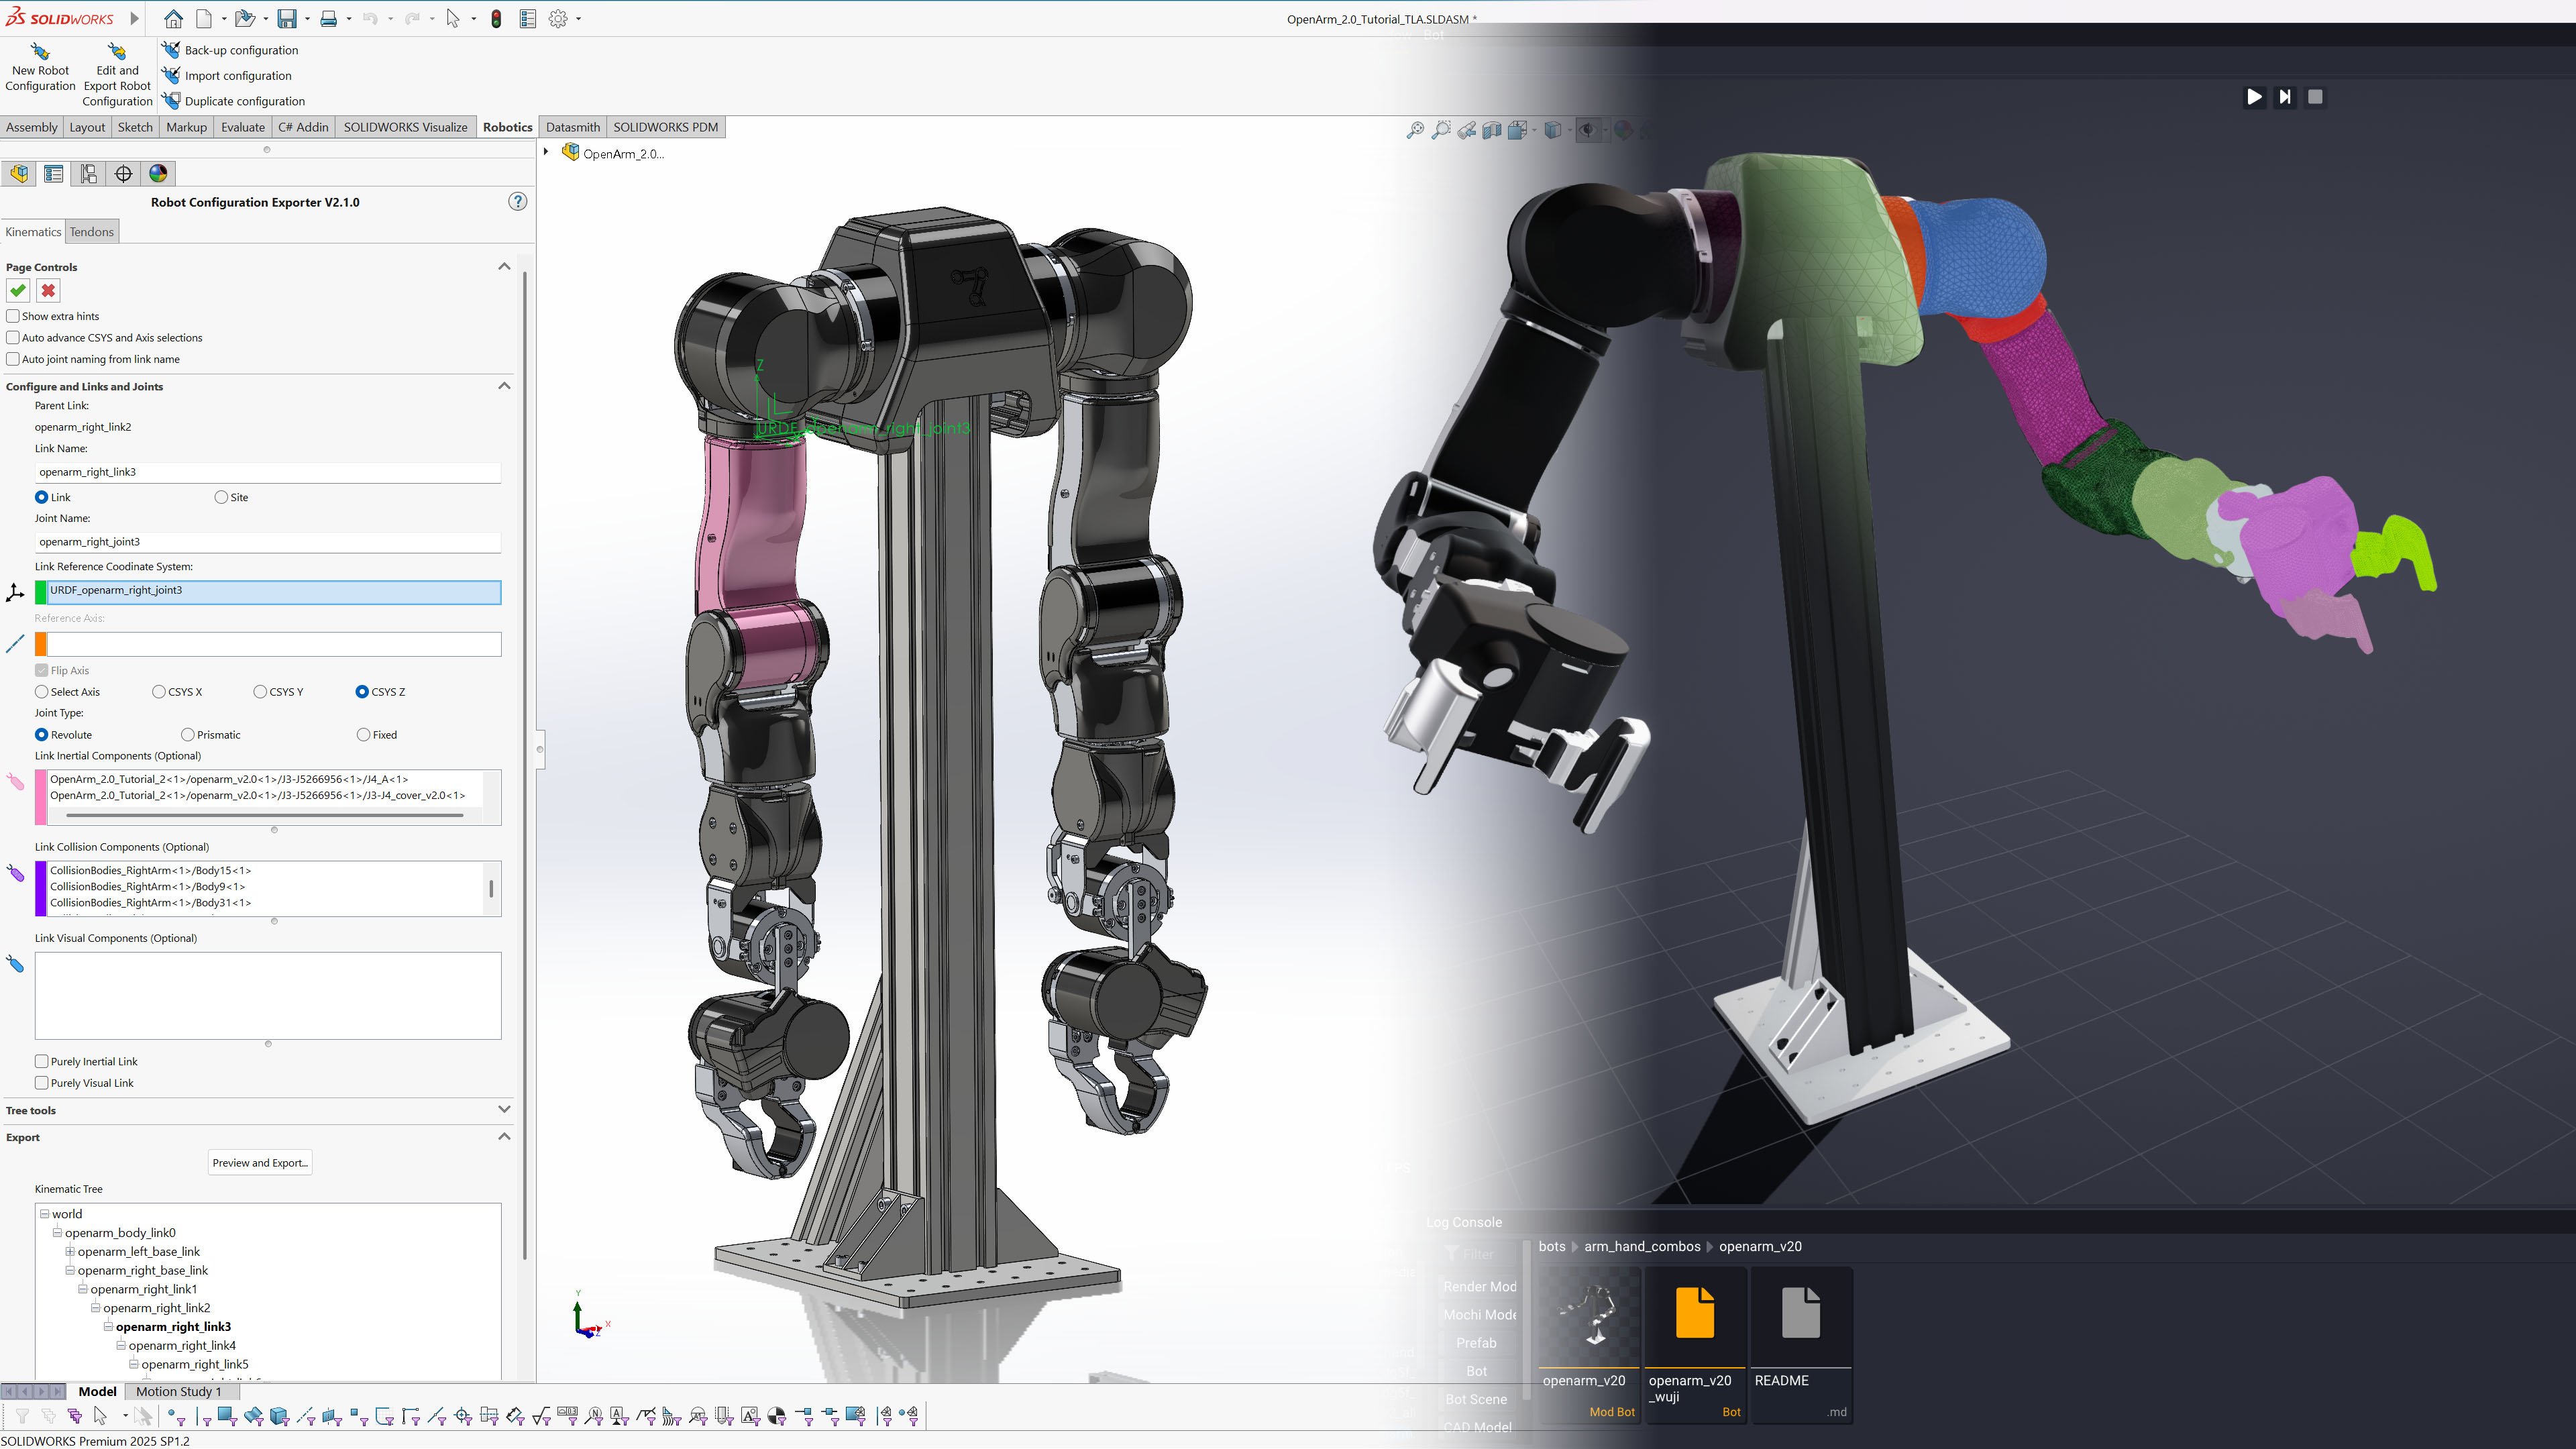
Task: Click the coordinate system selection icon
Action: pyautogui.click(x=15, y=593)
